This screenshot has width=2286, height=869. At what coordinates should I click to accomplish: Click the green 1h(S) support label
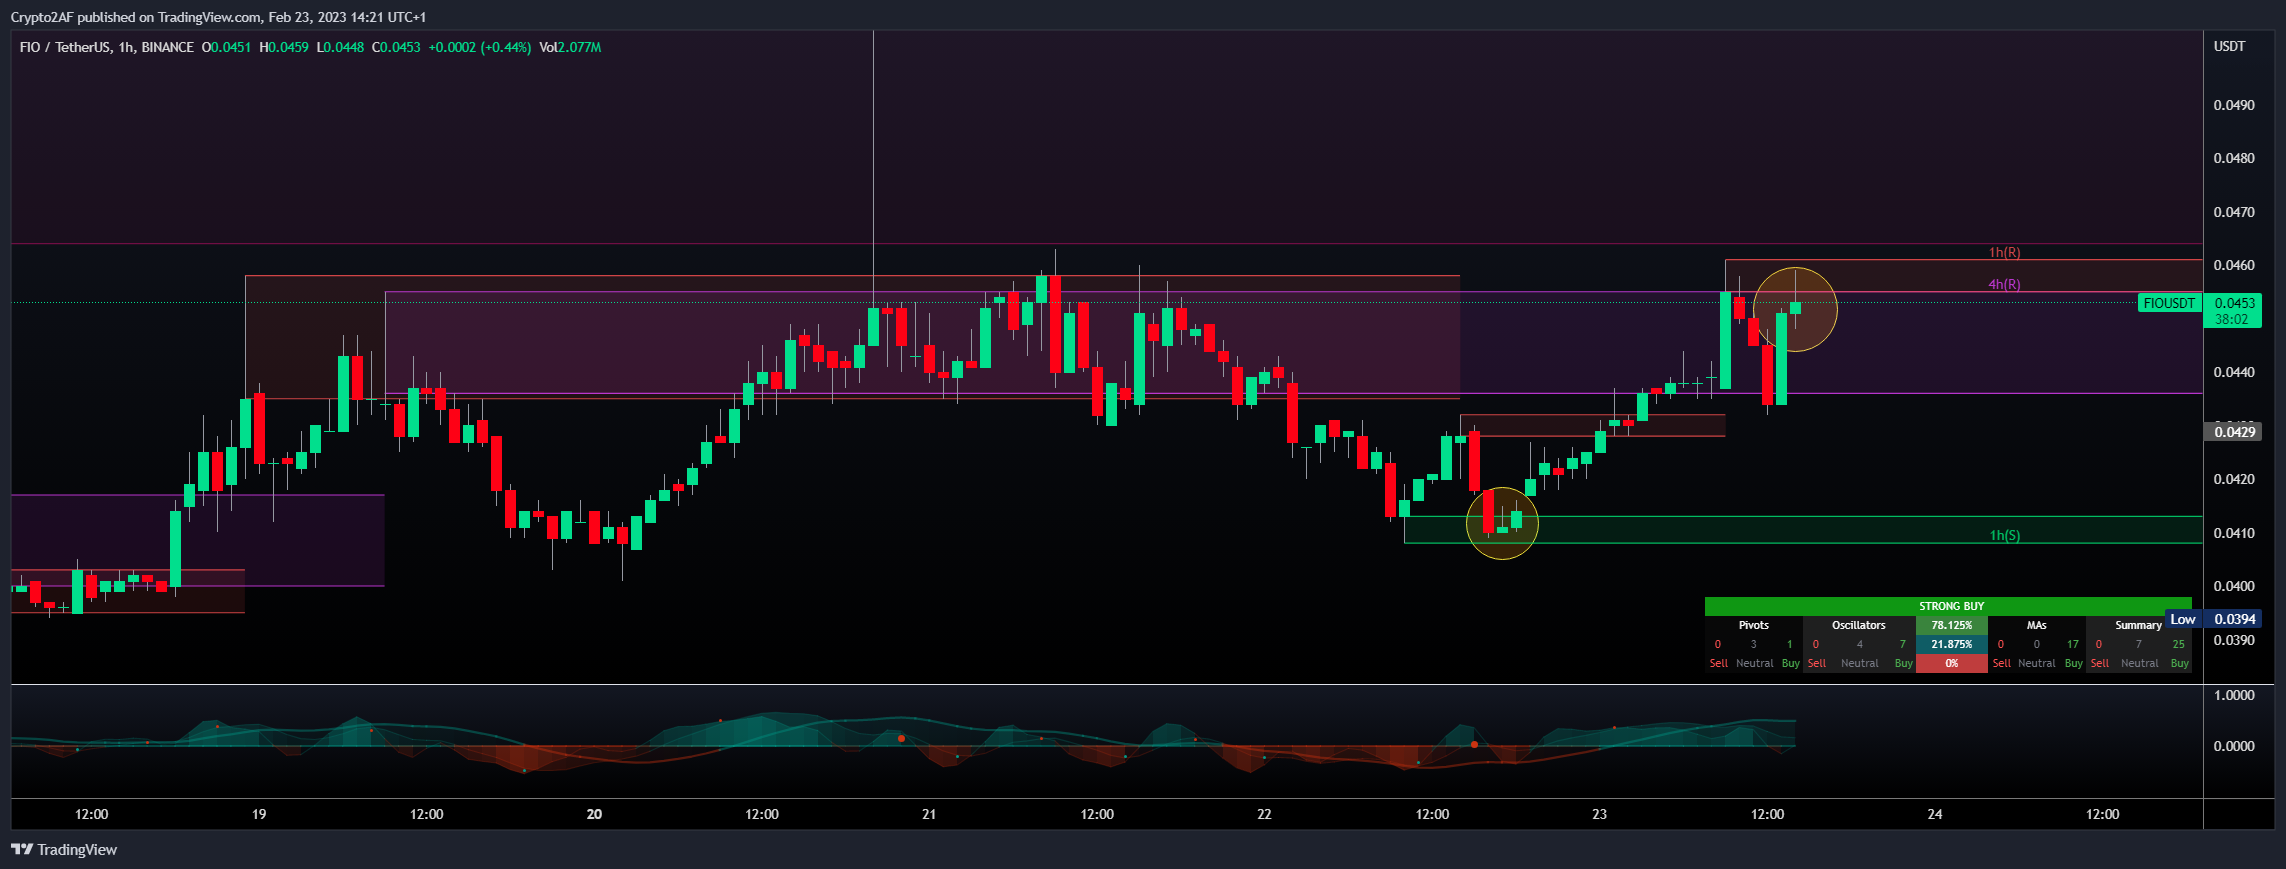[2004, 535]
